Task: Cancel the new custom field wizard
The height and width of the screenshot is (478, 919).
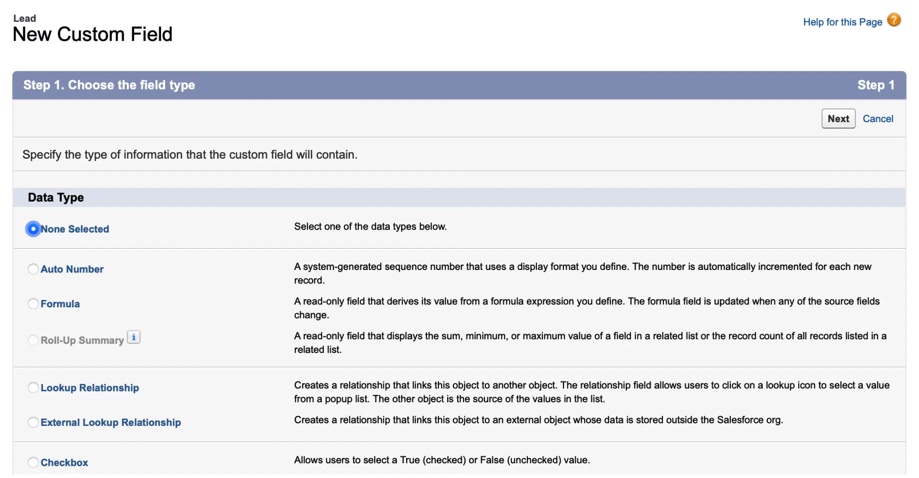Action: click(877, 118)
